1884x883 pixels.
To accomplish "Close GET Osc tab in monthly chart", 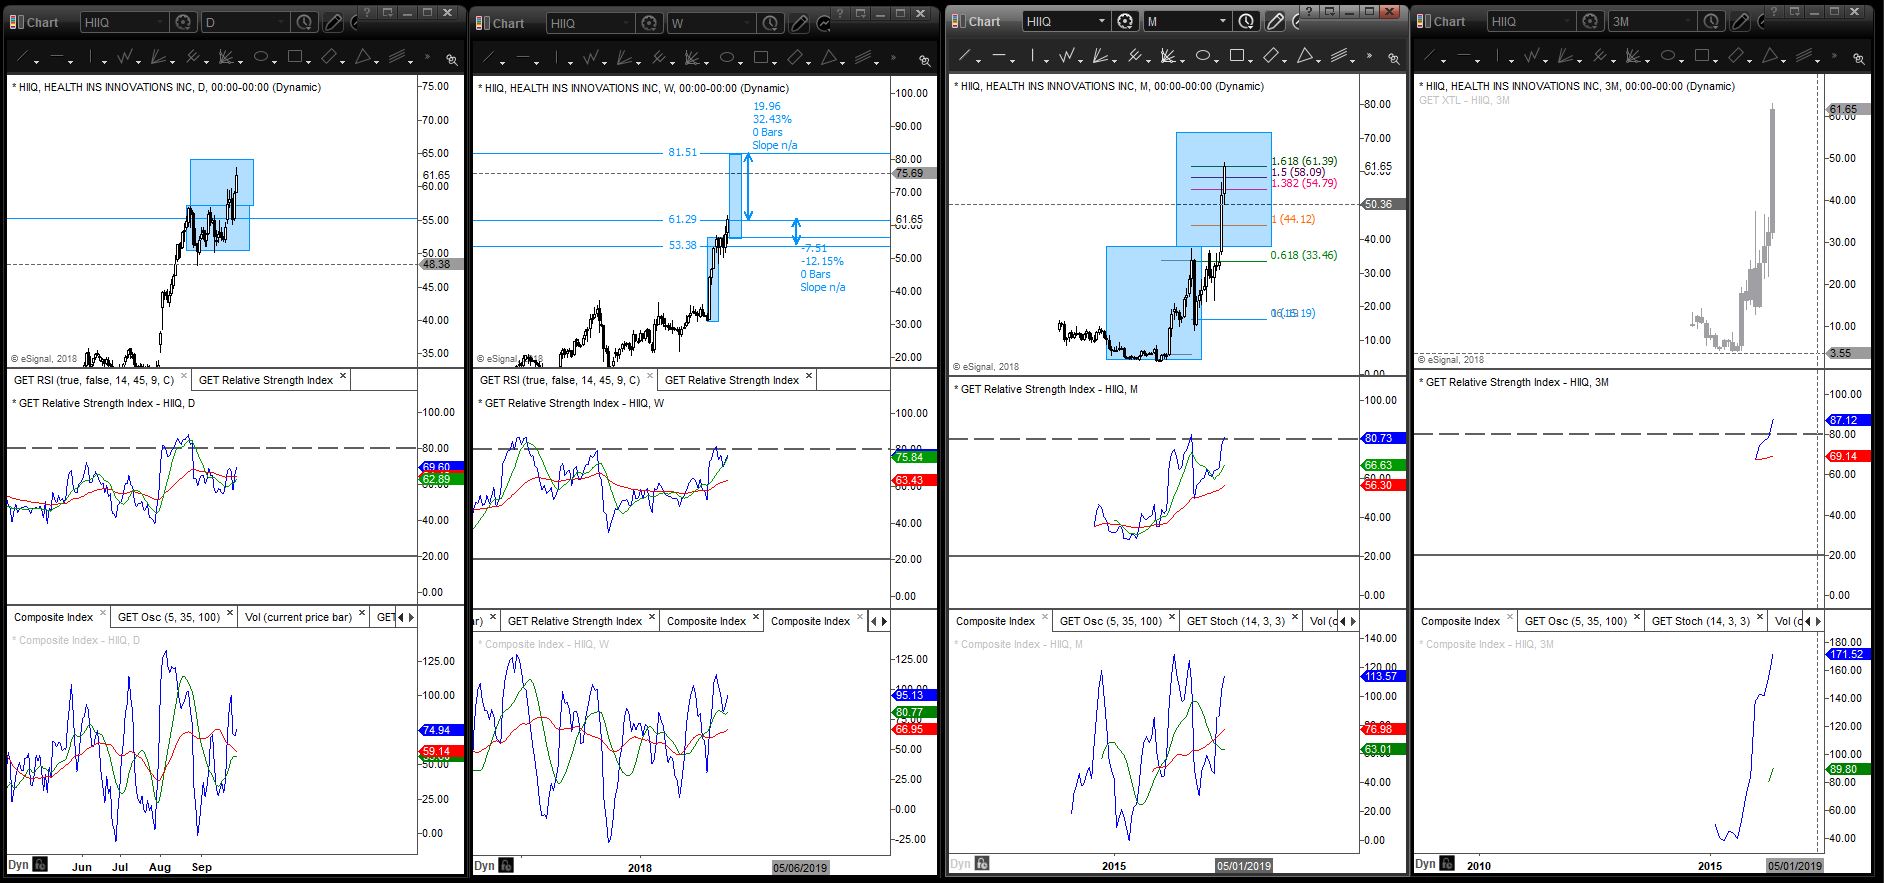I will (x=1173, y=618).
